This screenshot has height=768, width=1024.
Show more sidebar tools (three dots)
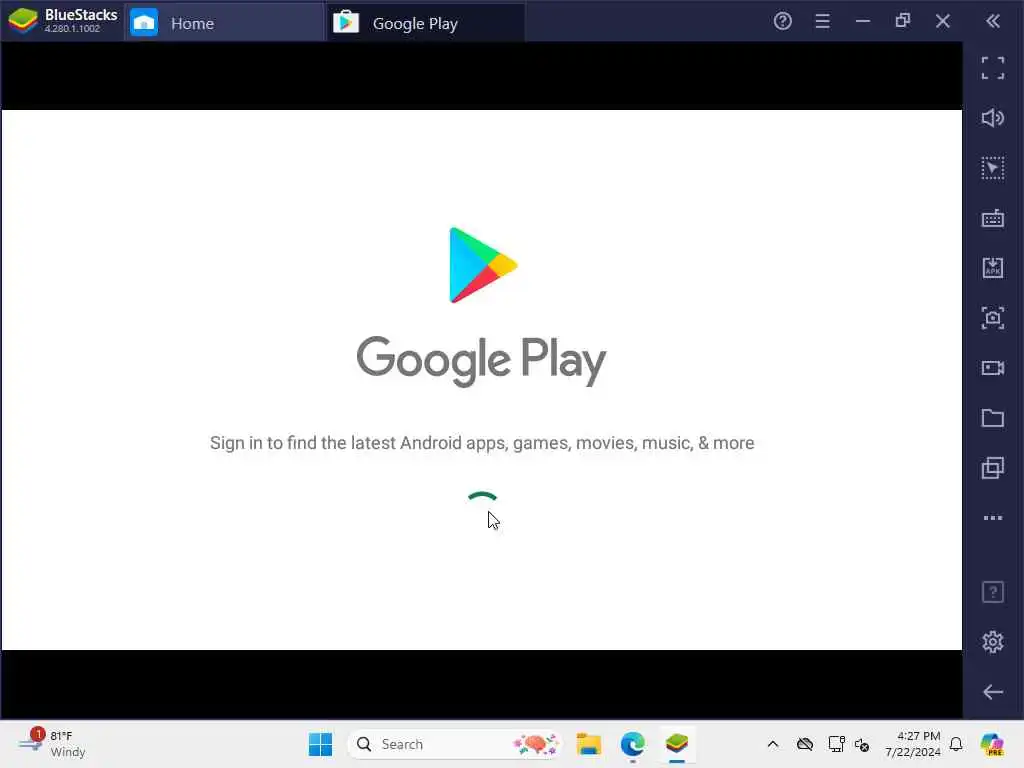pyautogui.click(x=993, y=518)
